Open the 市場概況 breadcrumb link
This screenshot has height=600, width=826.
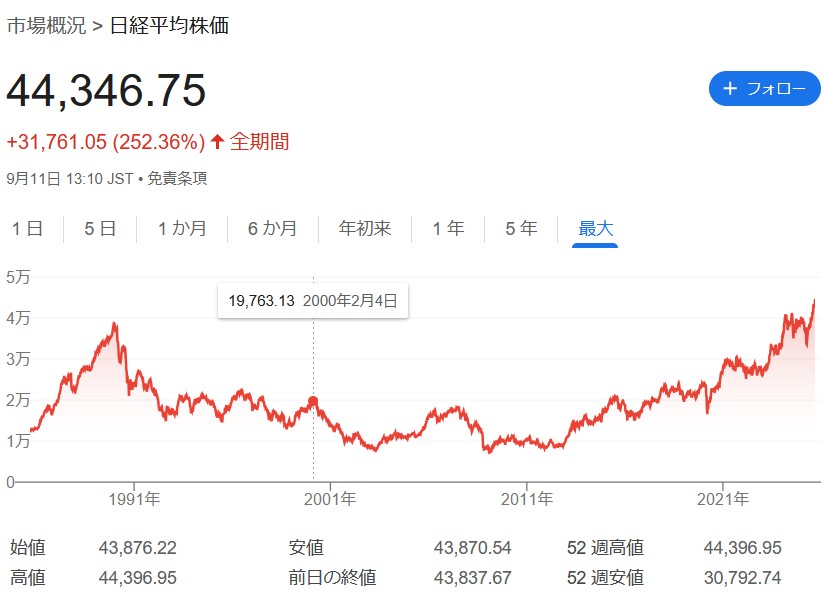pos(46,26)
